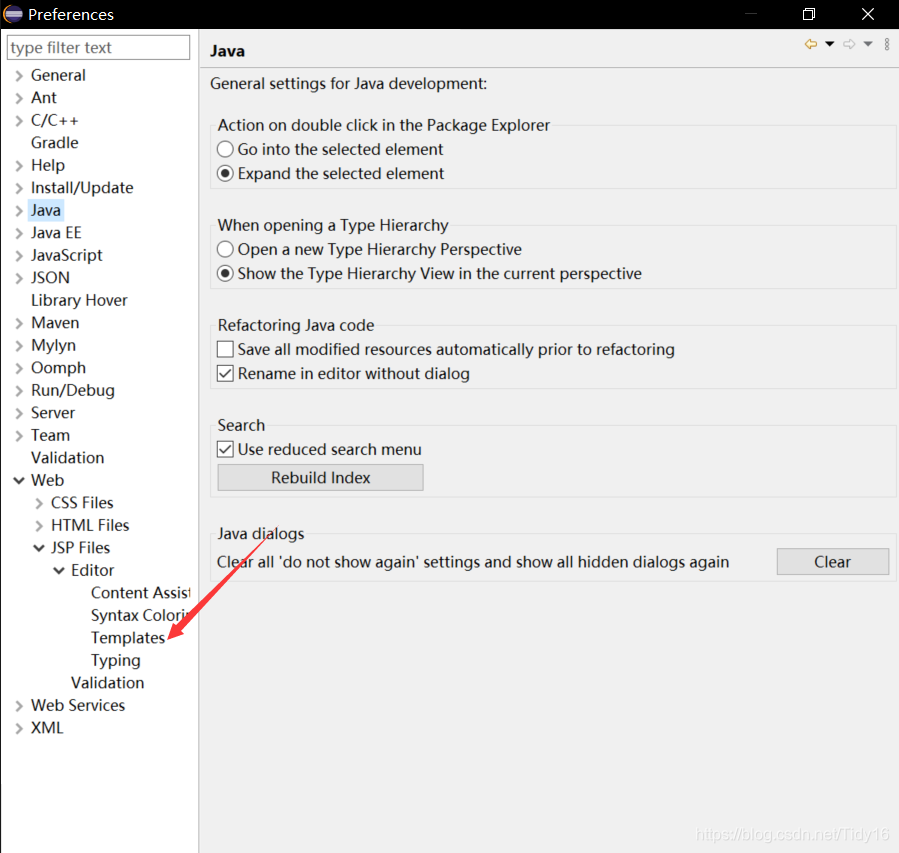899x853 pixels.
Task: Select the Server item label
Action: click(53, 413)
